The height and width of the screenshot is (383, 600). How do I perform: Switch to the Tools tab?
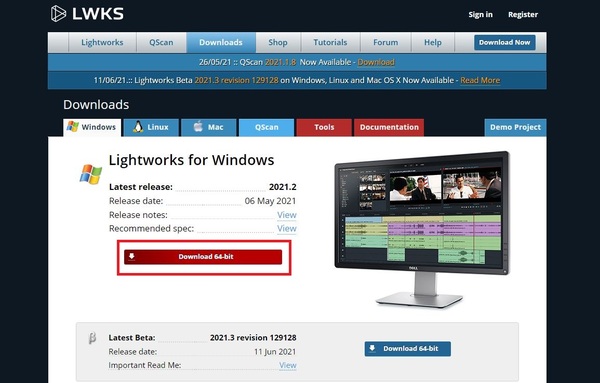(324, 127)
